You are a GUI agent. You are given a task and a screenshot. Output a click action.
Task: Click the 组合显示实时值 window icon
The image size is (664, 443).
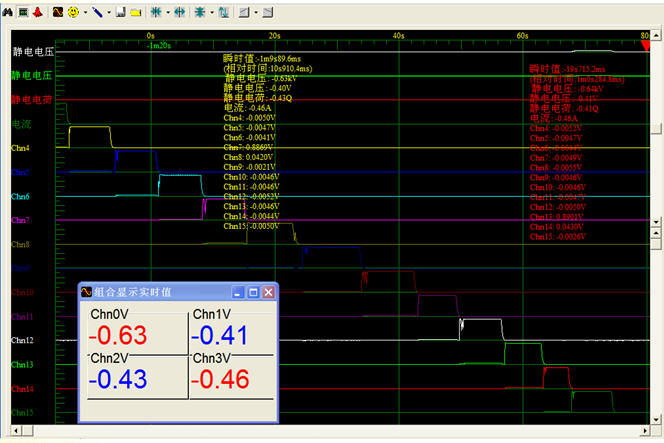click(86, 292)
